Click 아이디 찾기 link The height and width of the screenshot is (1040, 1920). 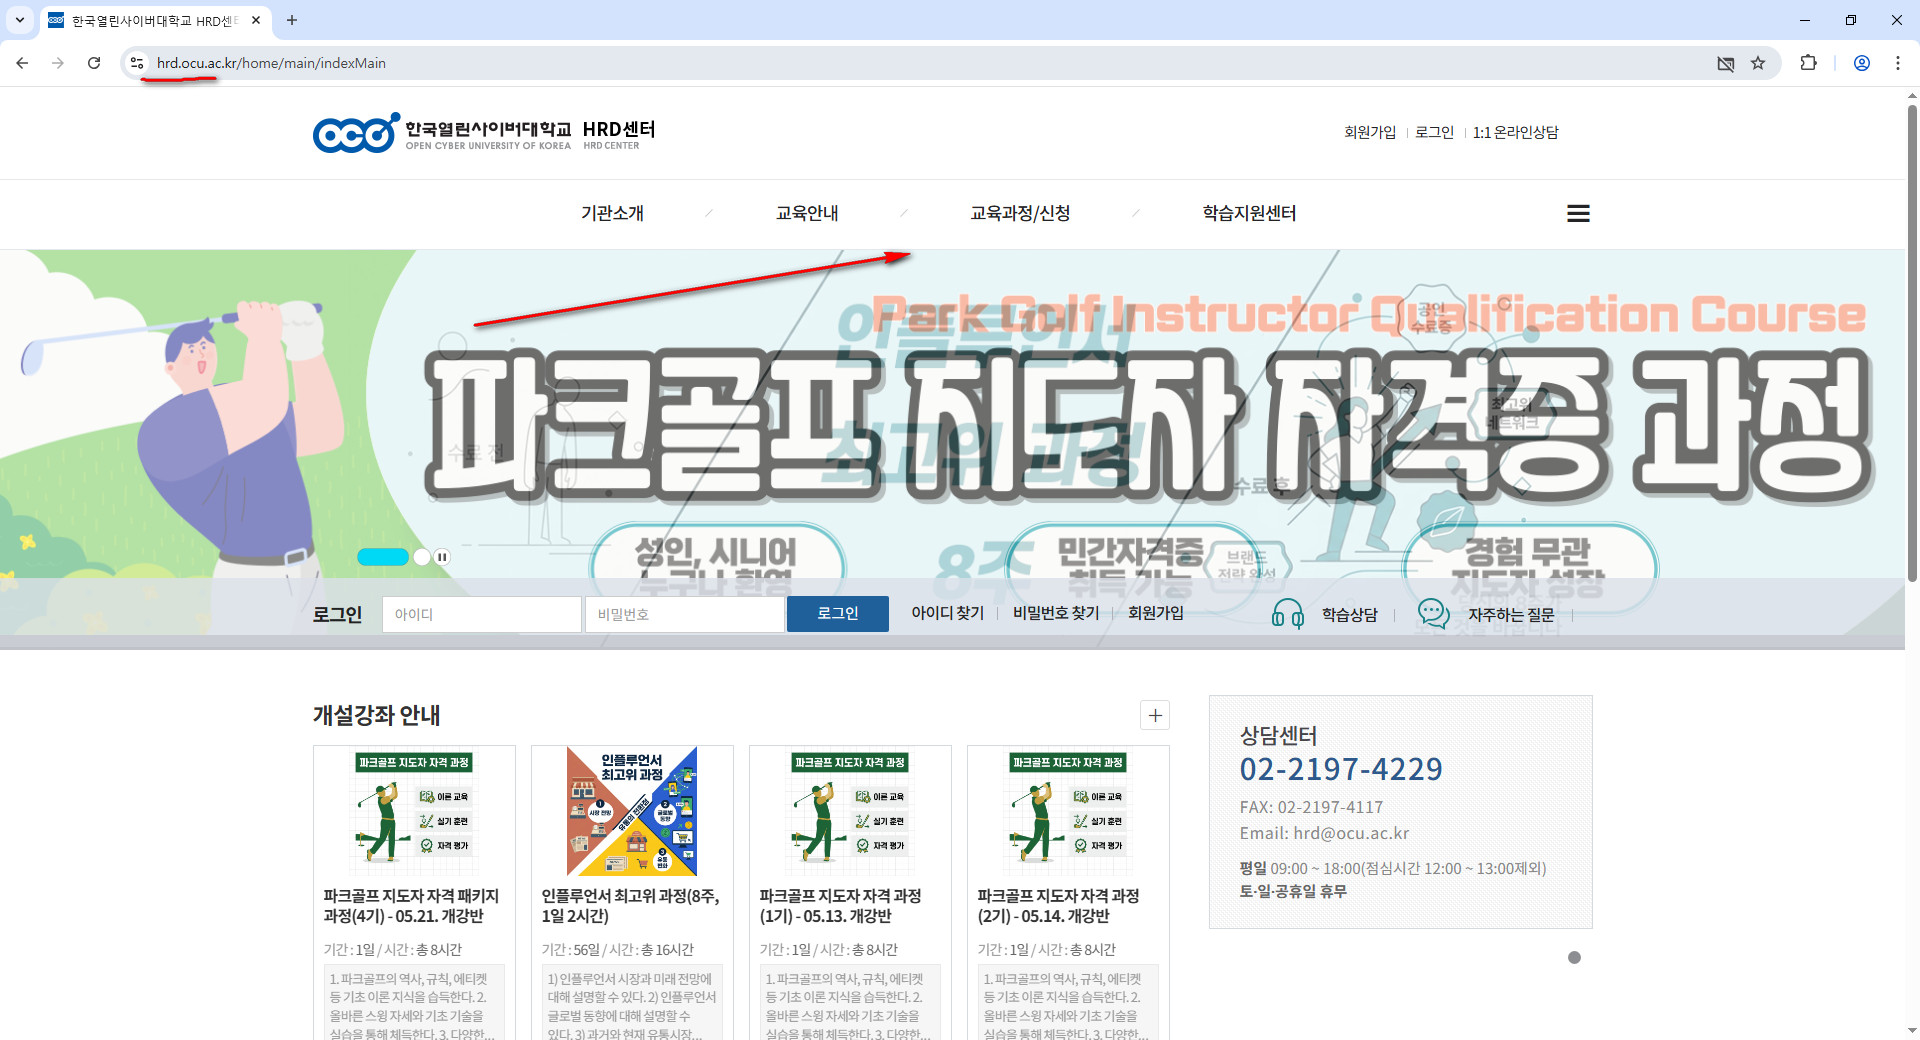947,613
